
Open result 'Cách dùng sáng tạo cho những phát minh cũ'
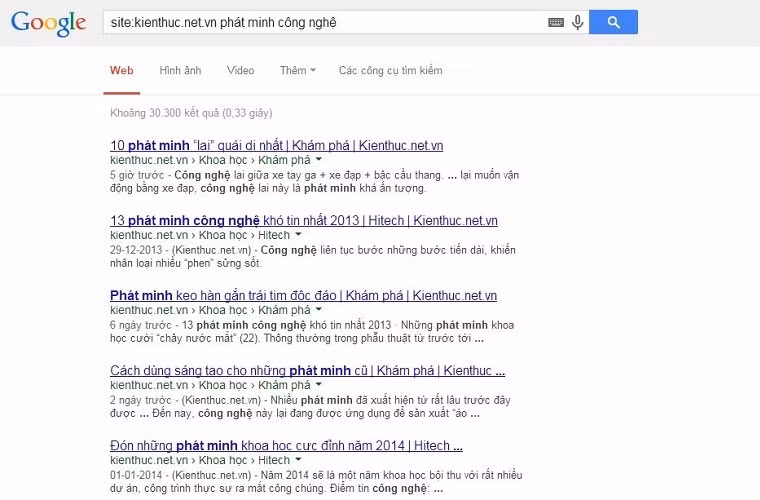tap(307, 371)
